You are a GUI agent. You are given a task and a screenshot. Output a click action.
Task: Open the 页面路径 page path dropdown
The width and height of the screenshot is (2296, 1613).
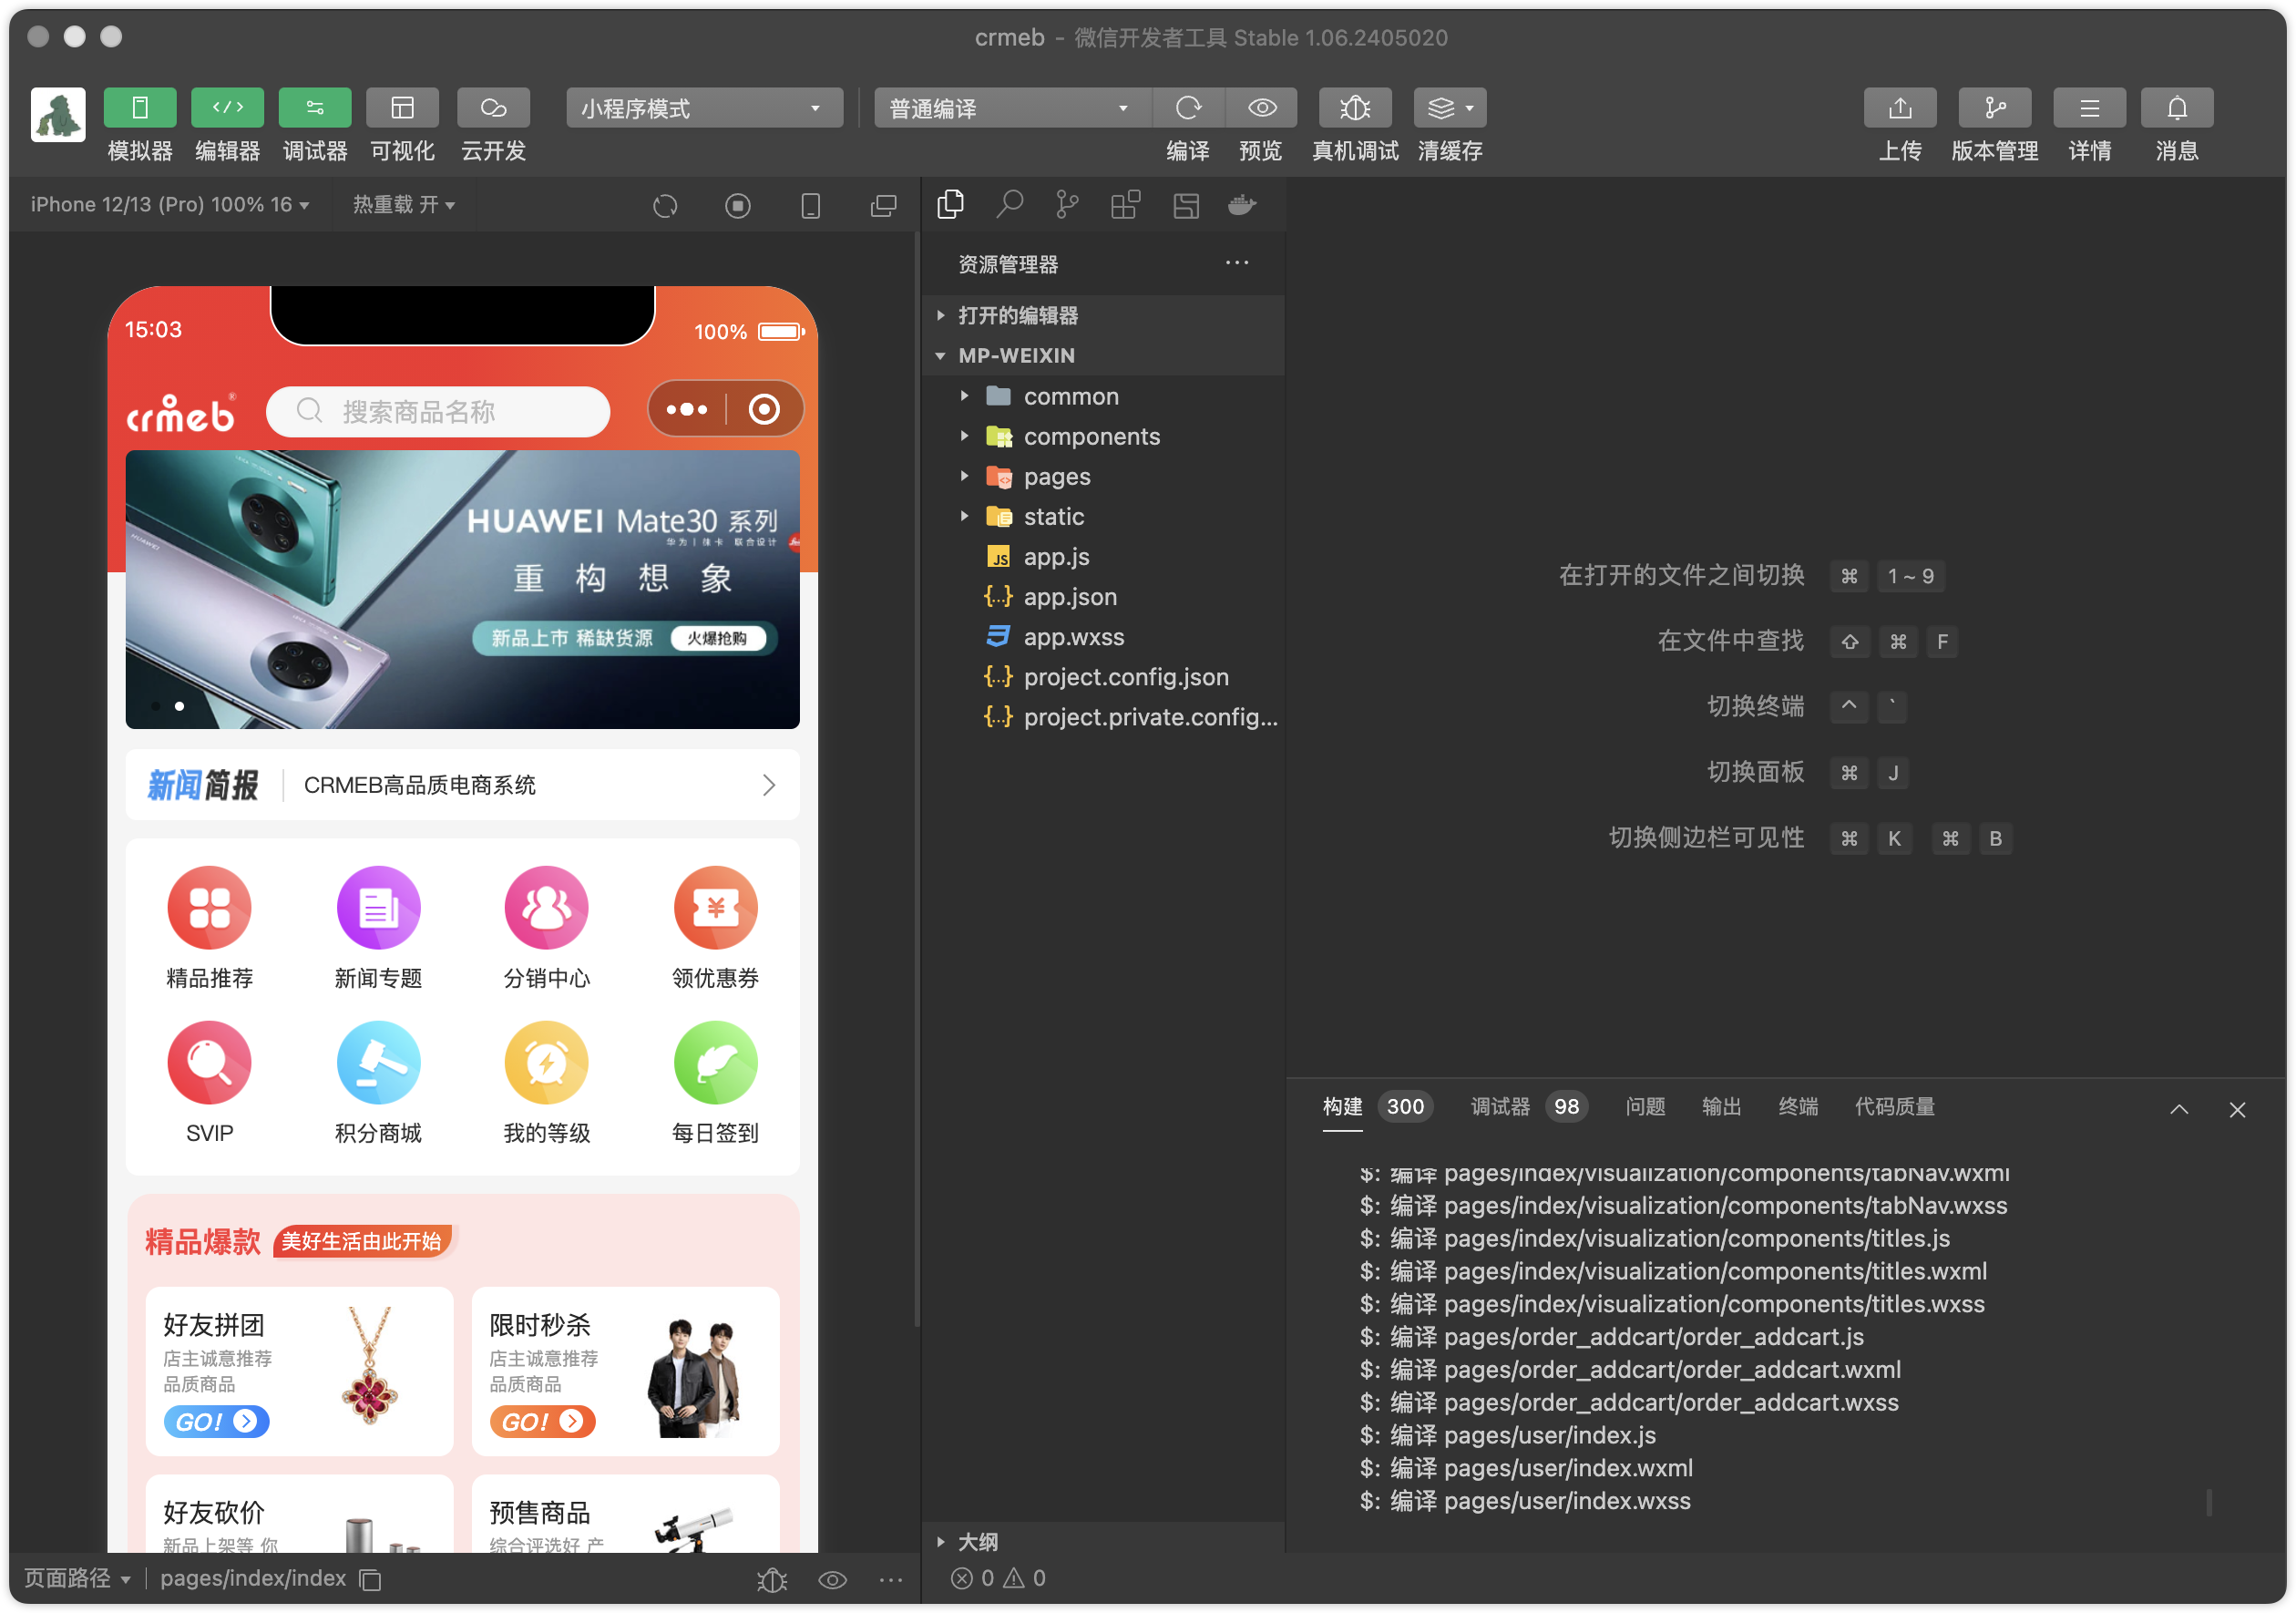(77, 1578)
